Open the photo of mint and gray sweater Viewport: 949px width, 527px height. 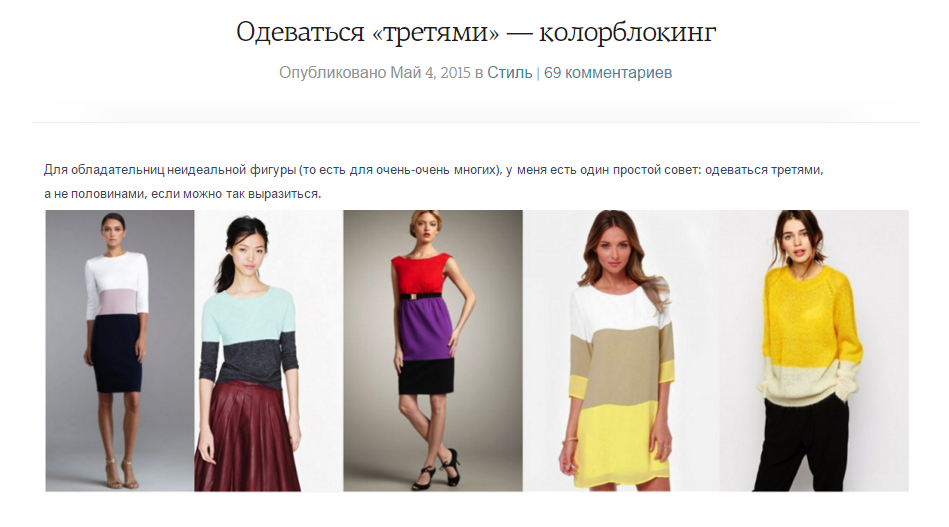tap(269, 350)
